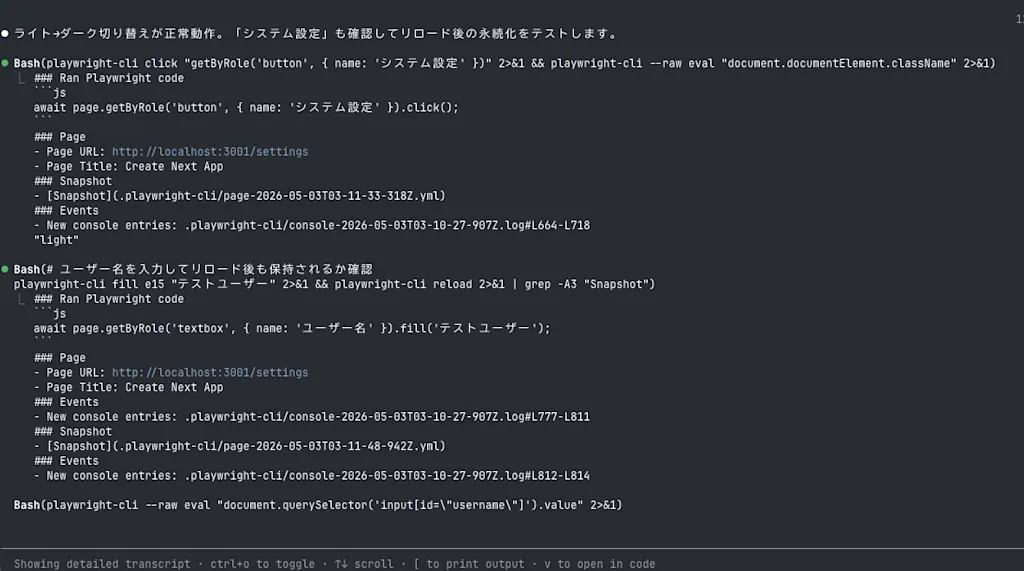Click the "Showing detailed transcript" status text
Image resolution: width=1024 pixels, height=571 pixels.
[x=102, y=564]
